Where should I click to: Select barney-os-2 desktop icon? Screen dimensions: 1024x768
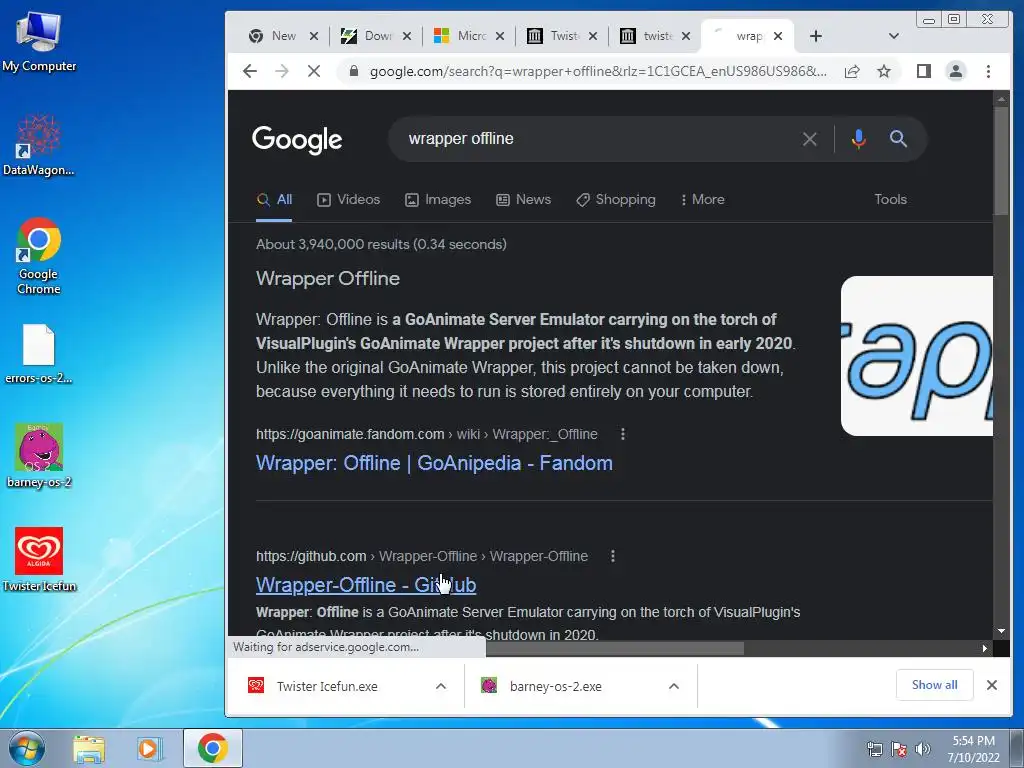39,456
